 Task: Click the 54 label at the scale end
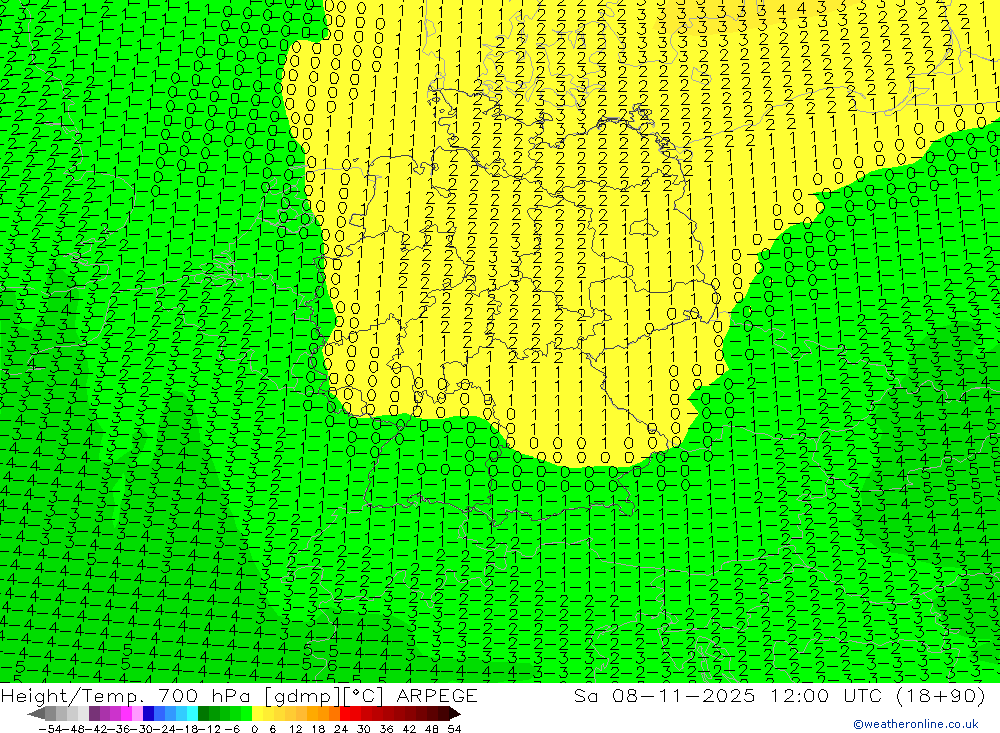(x=454, y=728)
